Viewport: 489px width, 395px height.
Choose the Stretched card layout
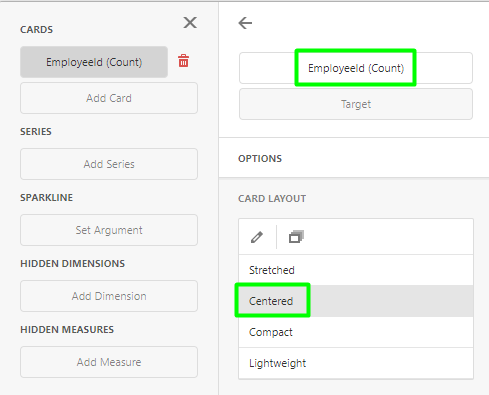coord(356,270)
